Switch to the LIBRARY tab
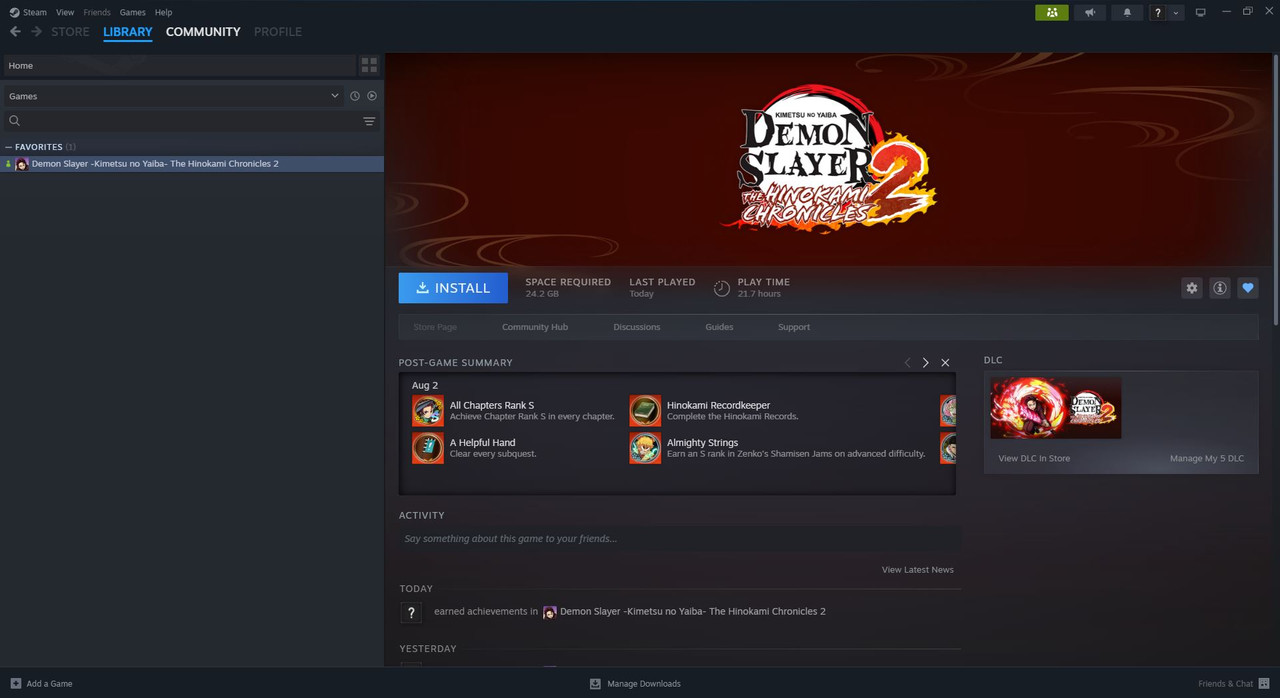1280x698 pixels. pyautogui.click(x=128, y=32)
